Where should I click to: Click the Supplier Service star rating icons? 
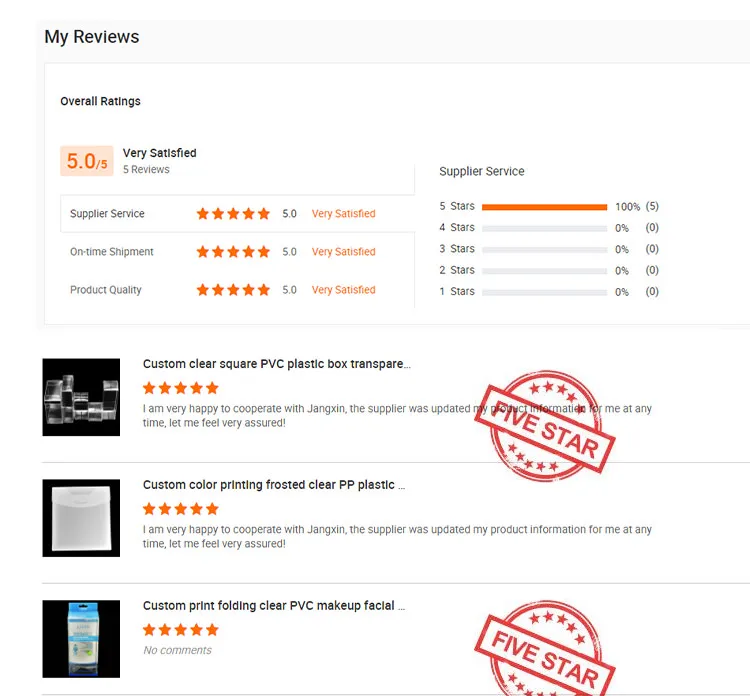point(233,213)
